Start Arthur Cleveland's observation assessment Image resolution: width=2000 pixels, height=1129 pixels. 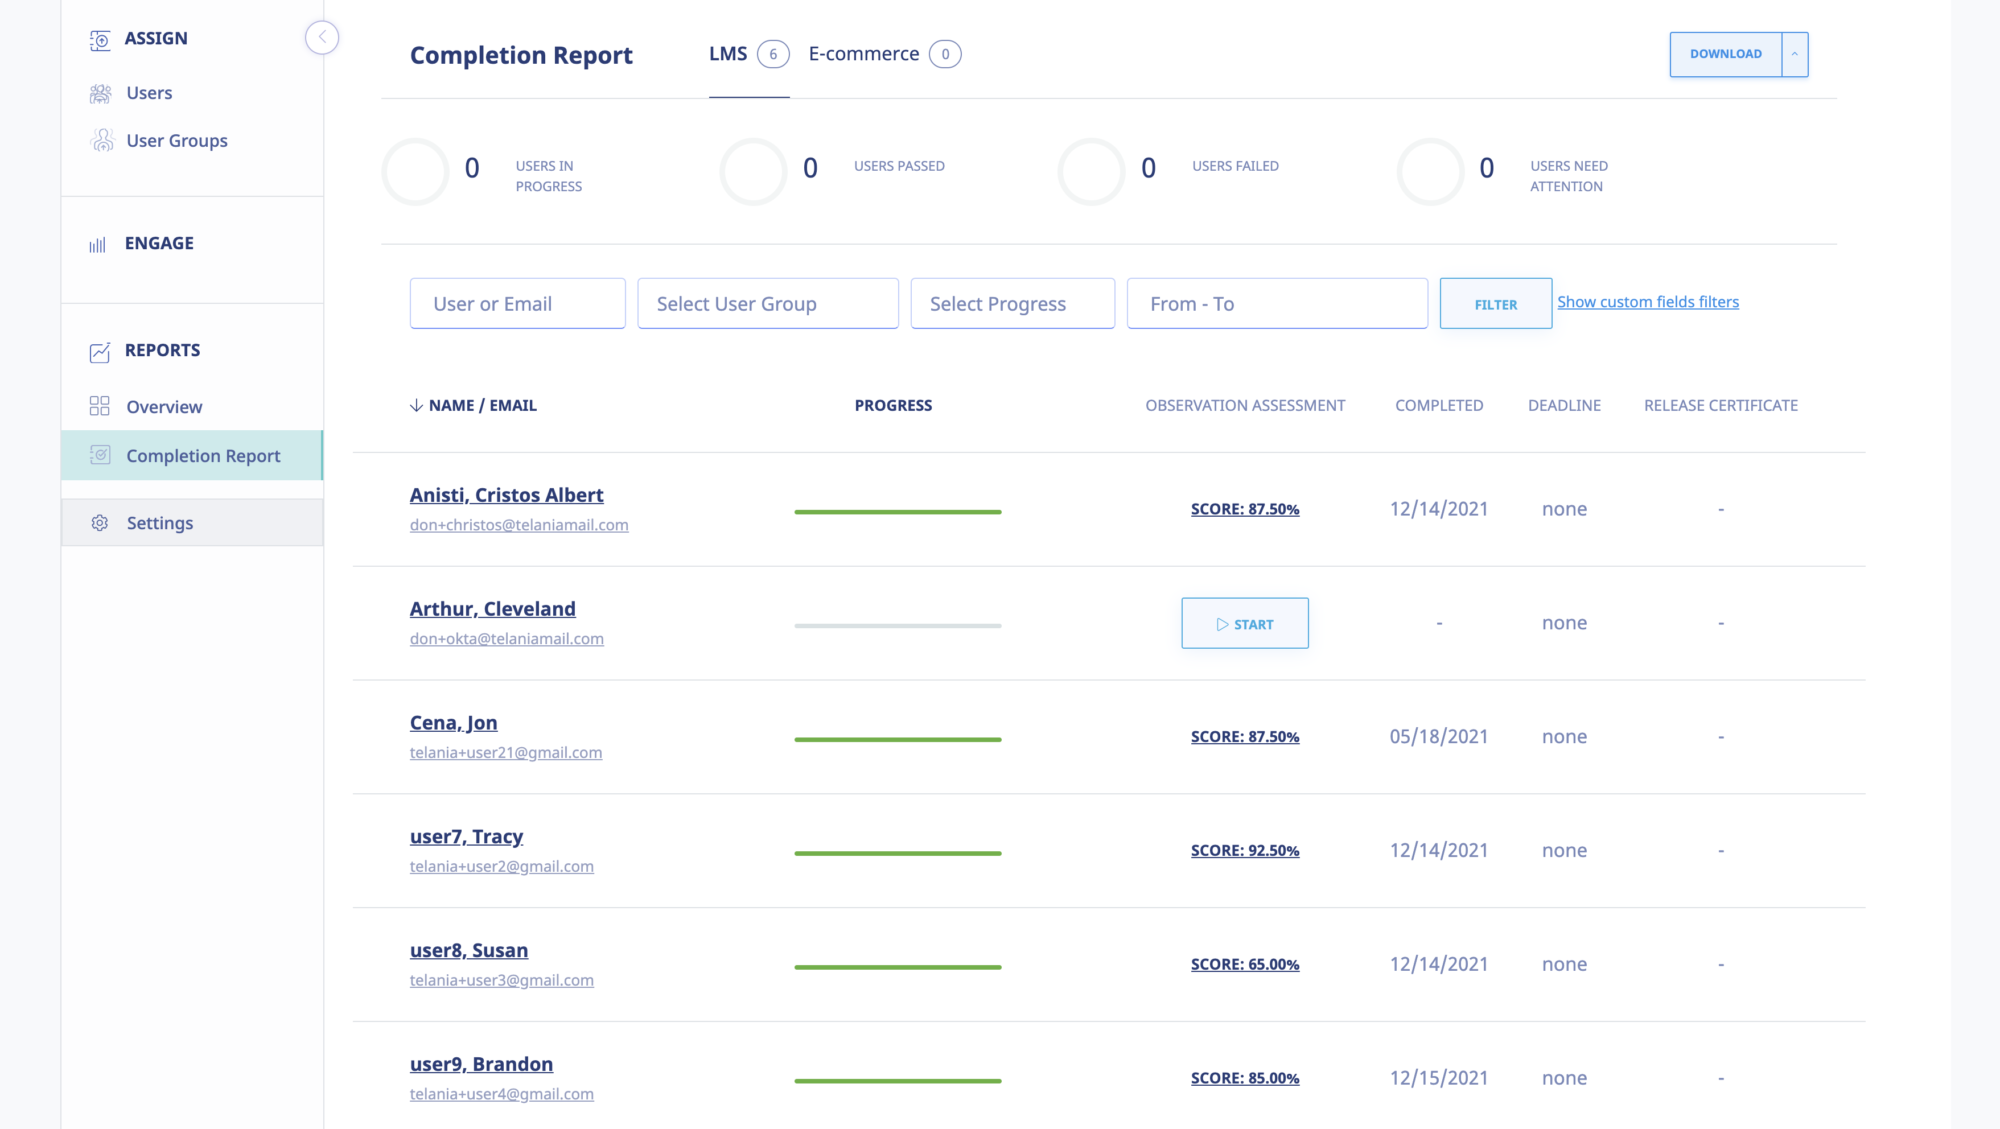pyautogui.click(x=1244, y=623)
